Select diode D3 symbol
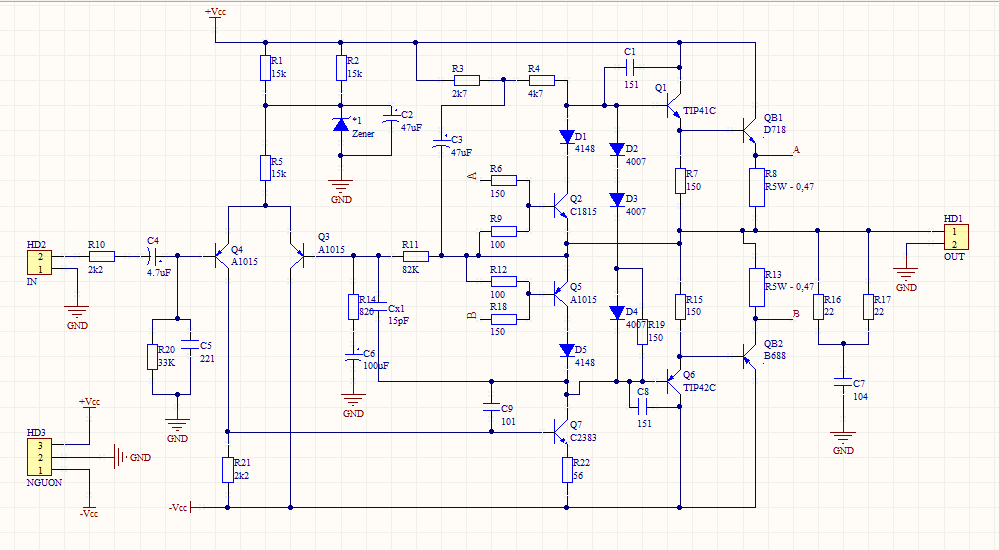Screen dimensions: 999x550 point(617,199)
